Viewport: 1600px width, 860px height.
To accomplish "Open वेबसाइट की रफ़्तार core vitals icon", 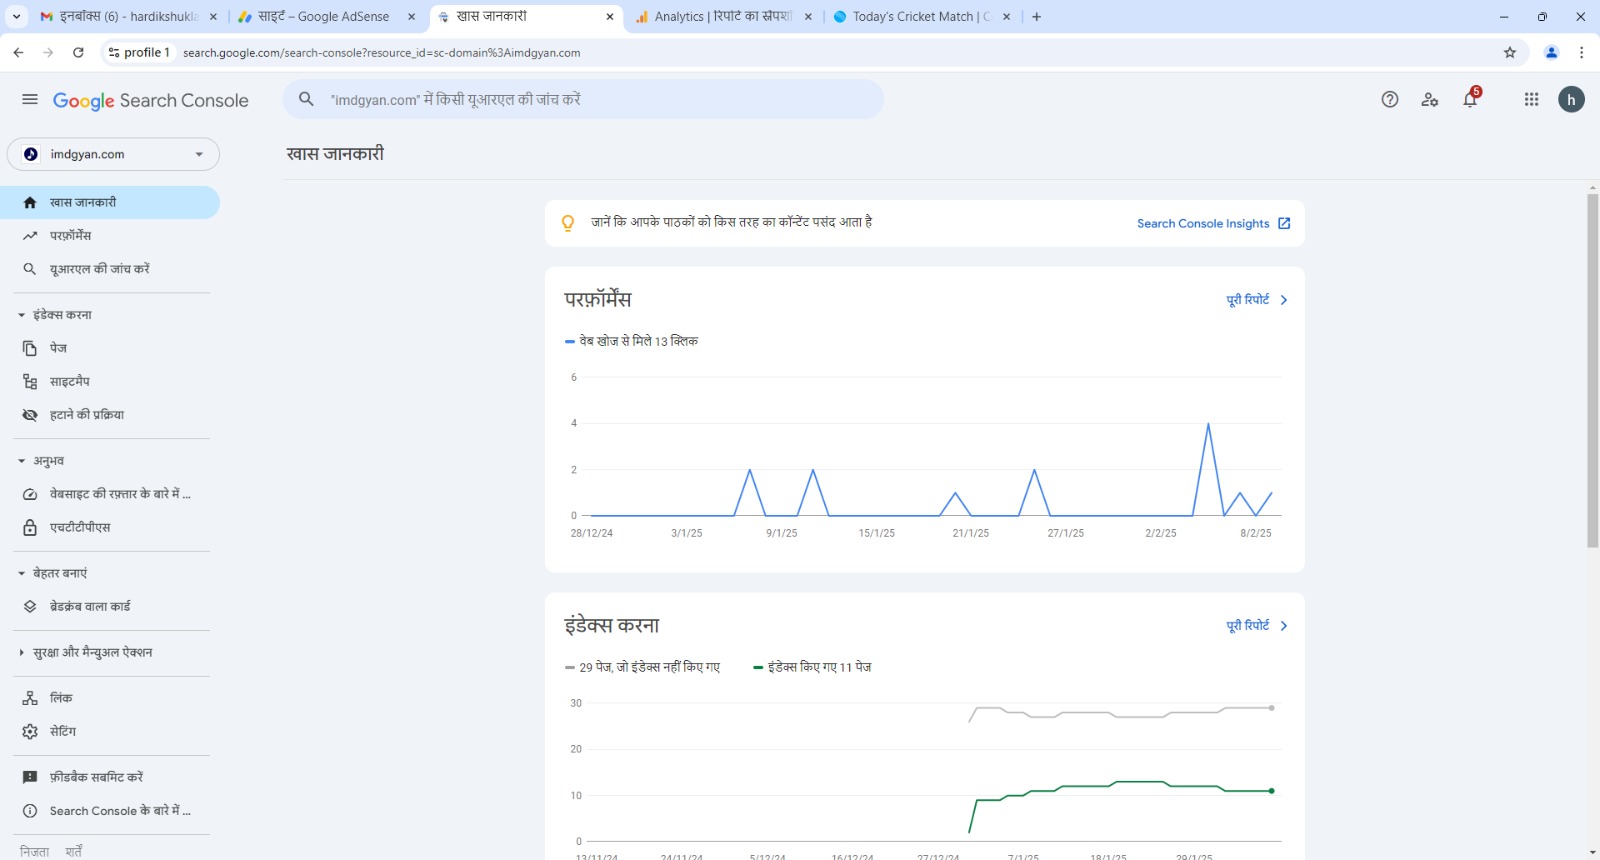I will tap(30, 494).
